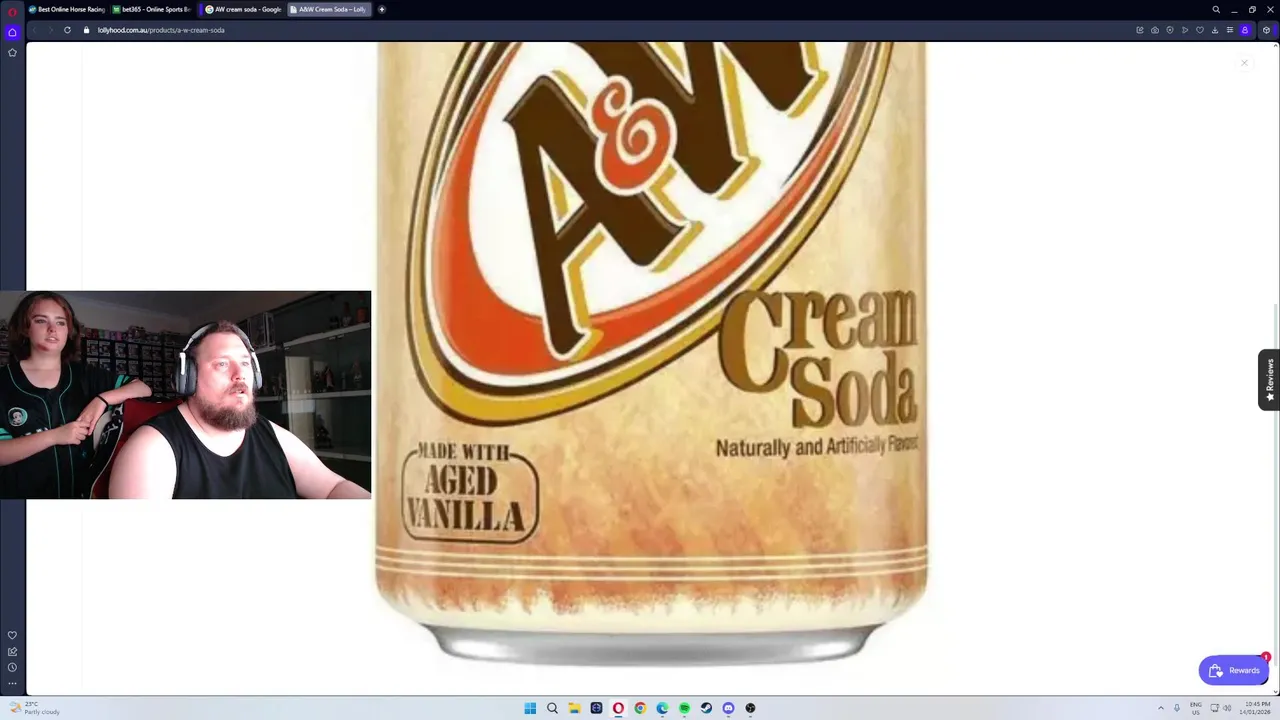This screenshot has height=720, width=1280.
Task: Take a snapshot with camera icon
Action: [1155, 30]
